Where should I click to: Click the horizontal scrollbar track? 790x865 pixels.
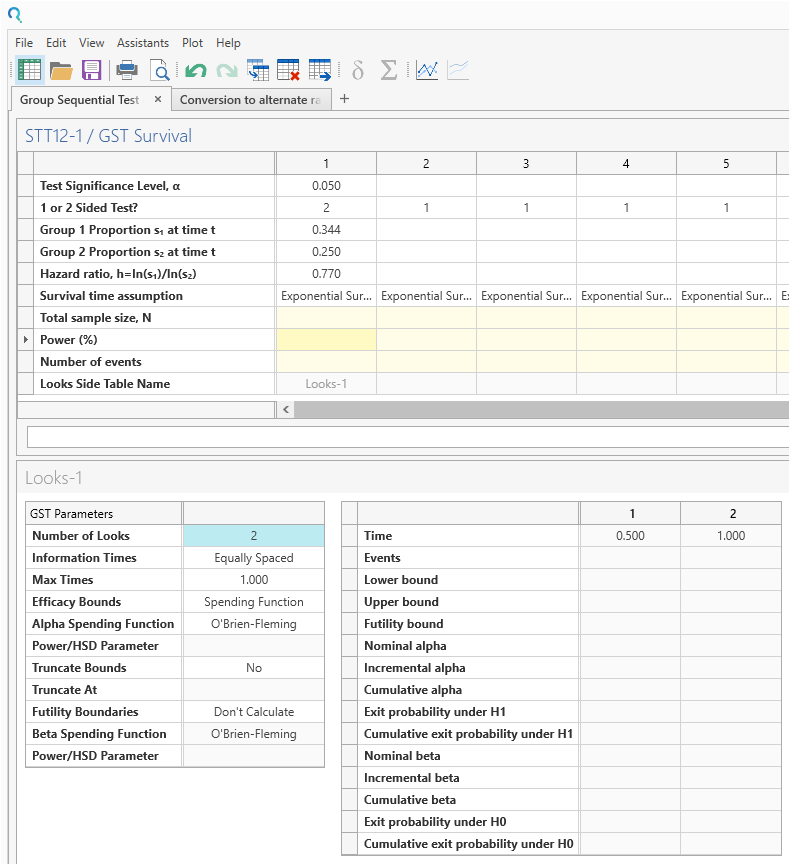[541, 410]
